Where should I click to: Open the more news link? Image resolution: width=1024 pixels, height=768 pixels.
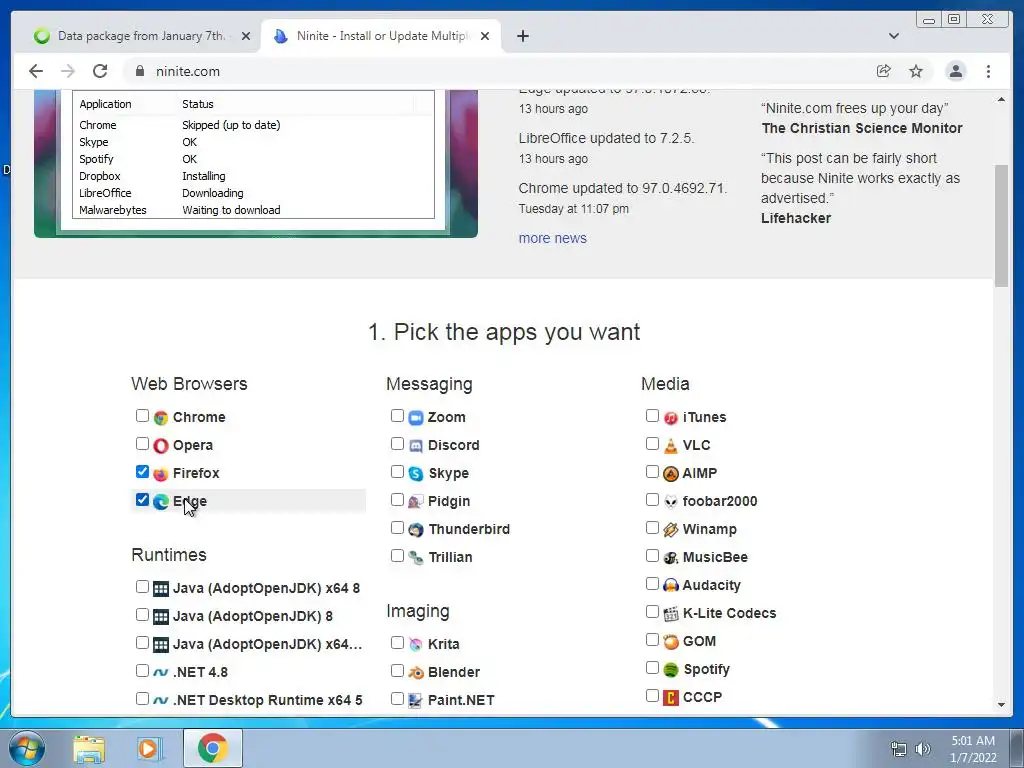(552, 238)
